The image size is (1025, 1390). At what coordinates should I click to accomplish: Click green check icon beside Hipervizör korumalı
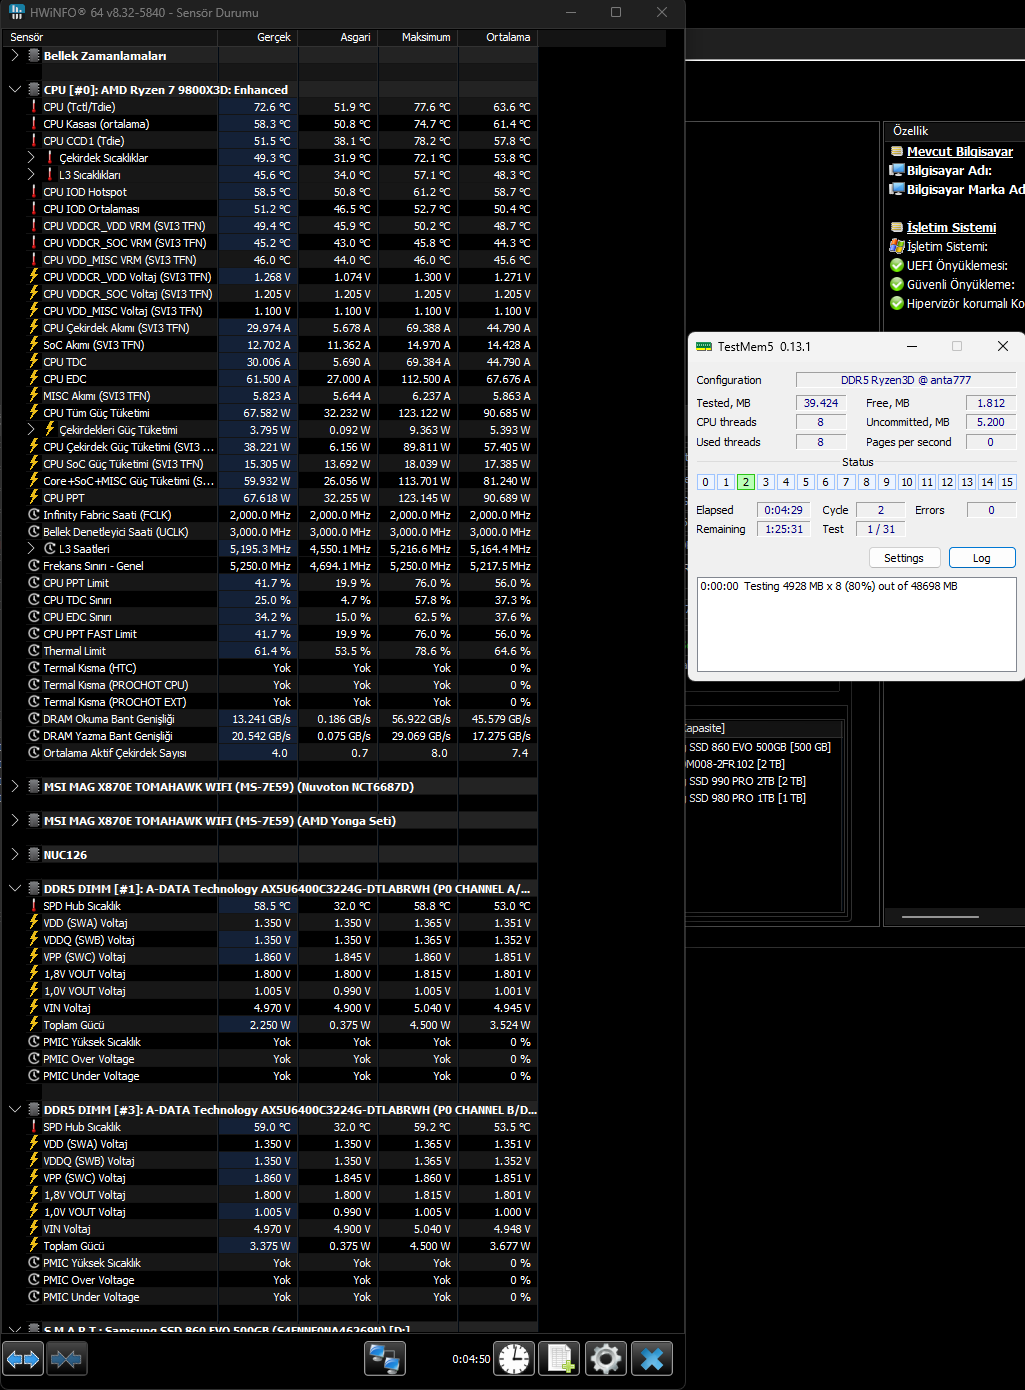click(897, 304)
